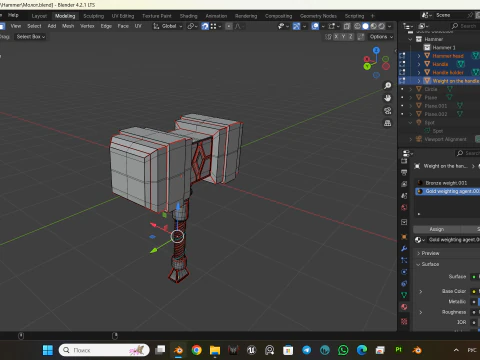Open the Shading workspace tab

(189, 16)
